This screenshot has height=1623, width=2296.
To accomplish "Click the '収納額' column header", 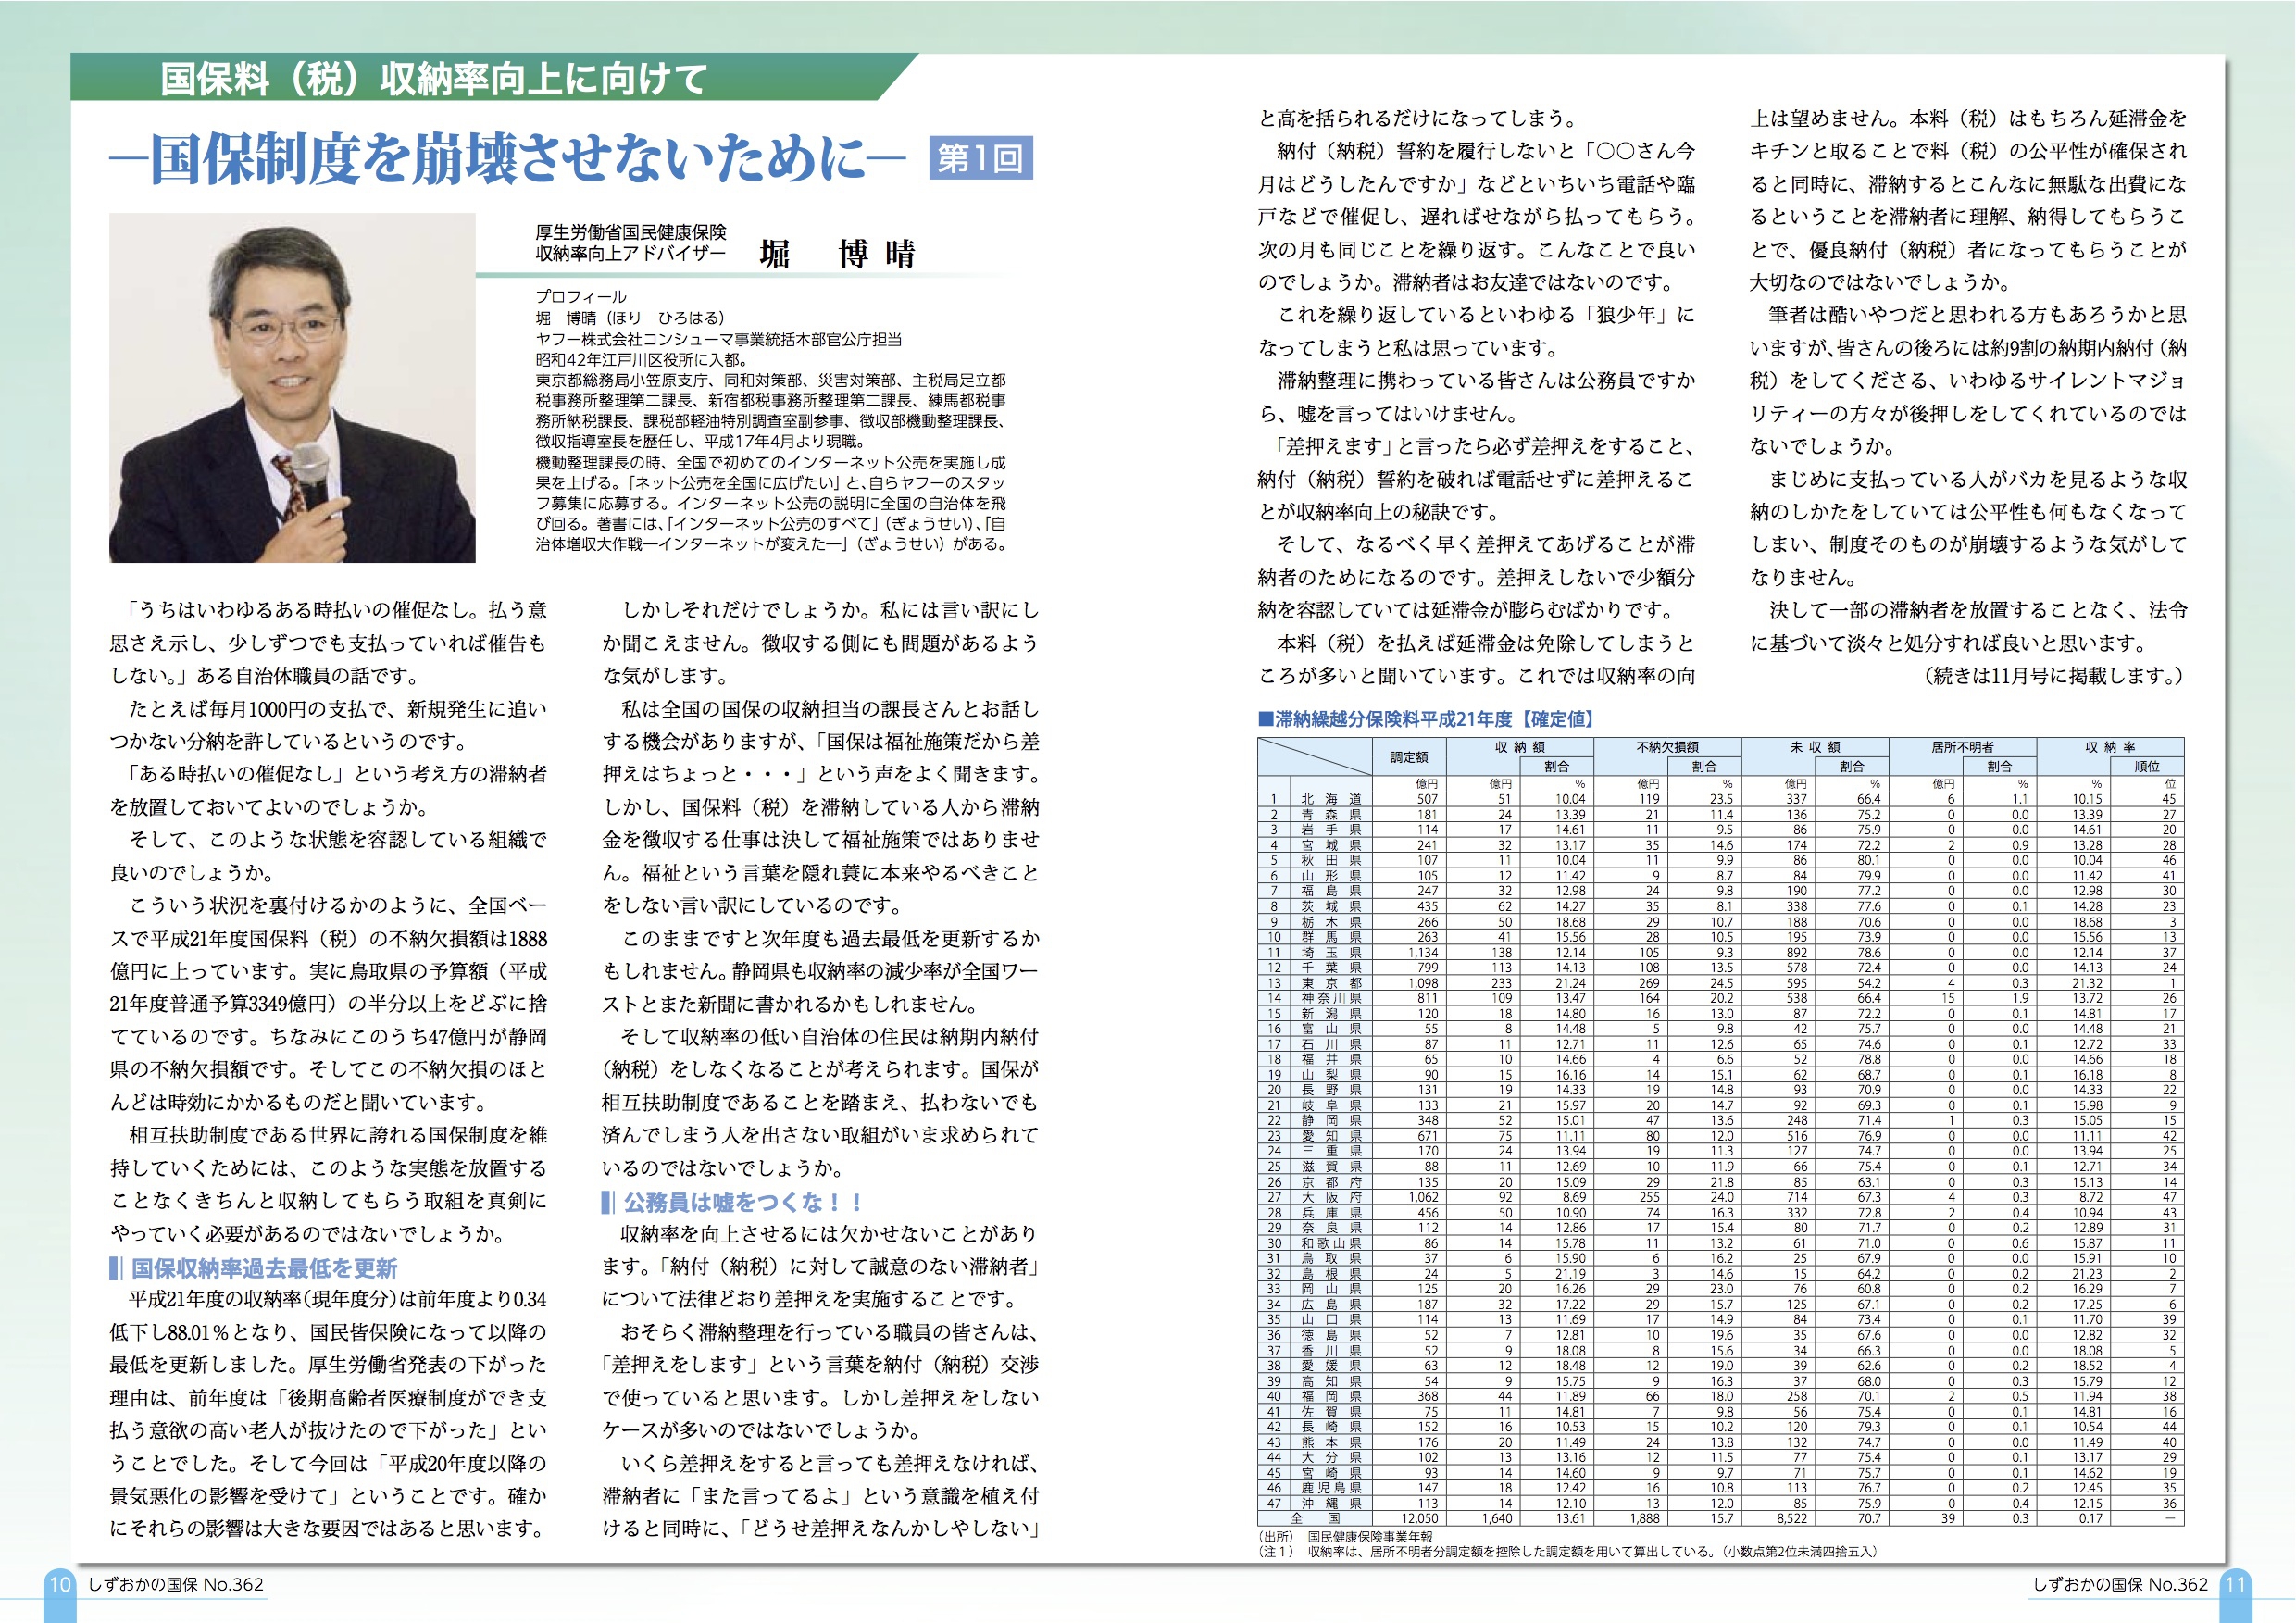I will click(1519, 747).
